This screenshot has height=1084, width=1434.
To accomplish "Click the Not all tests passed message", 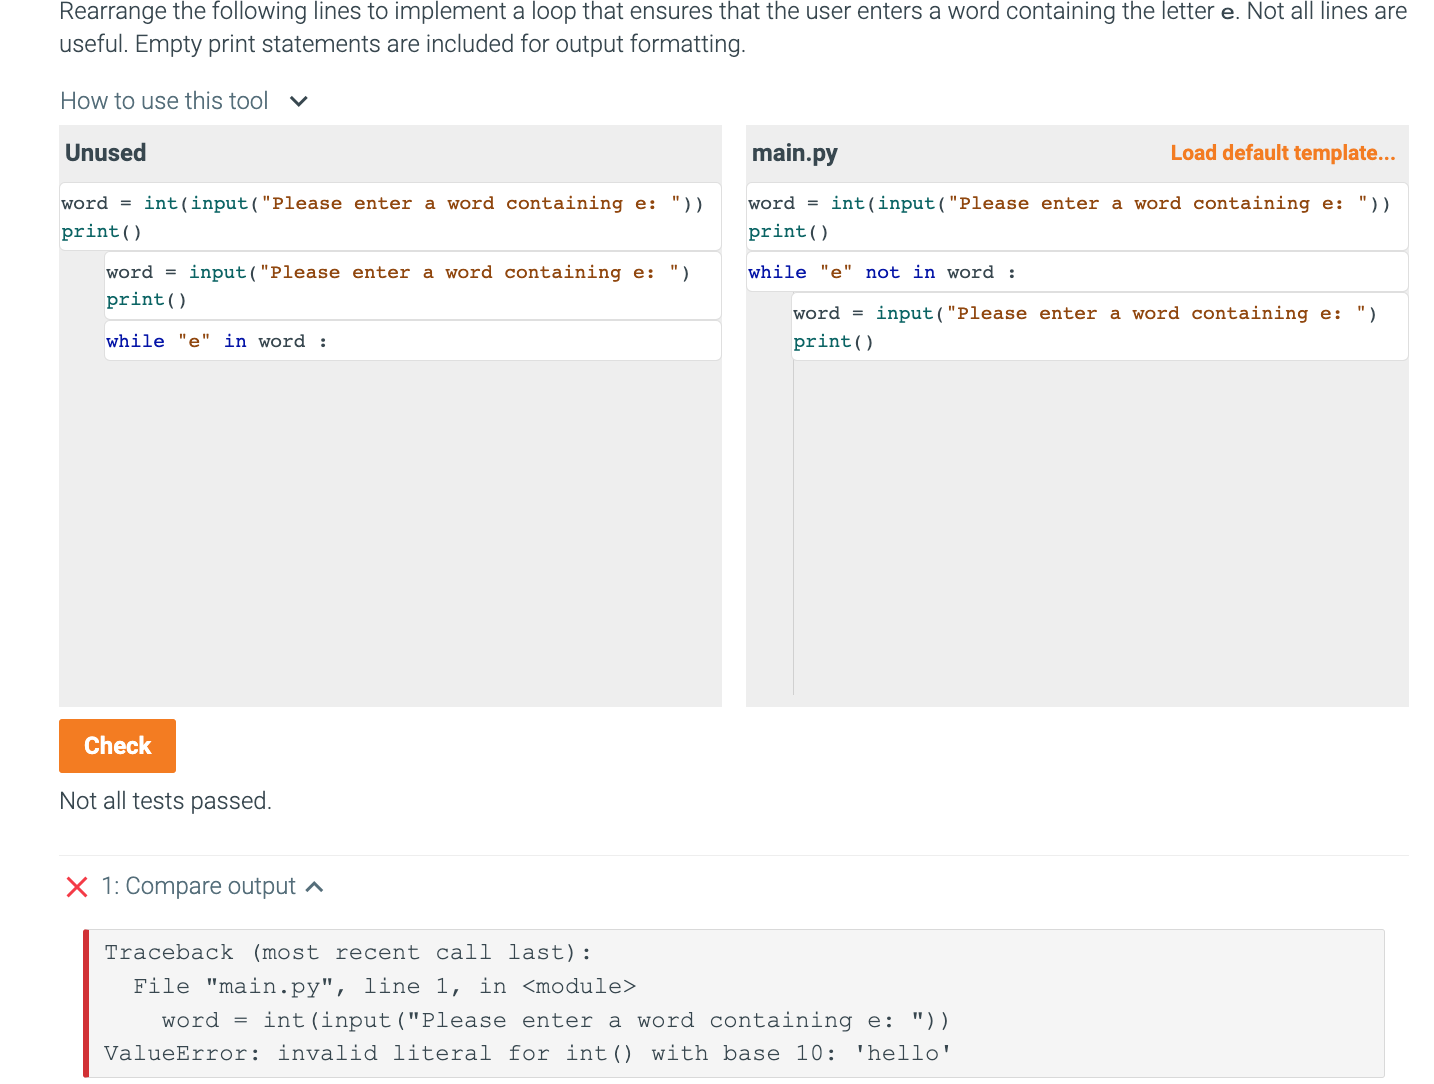I will pyautogui.click(x=166, y=801).
